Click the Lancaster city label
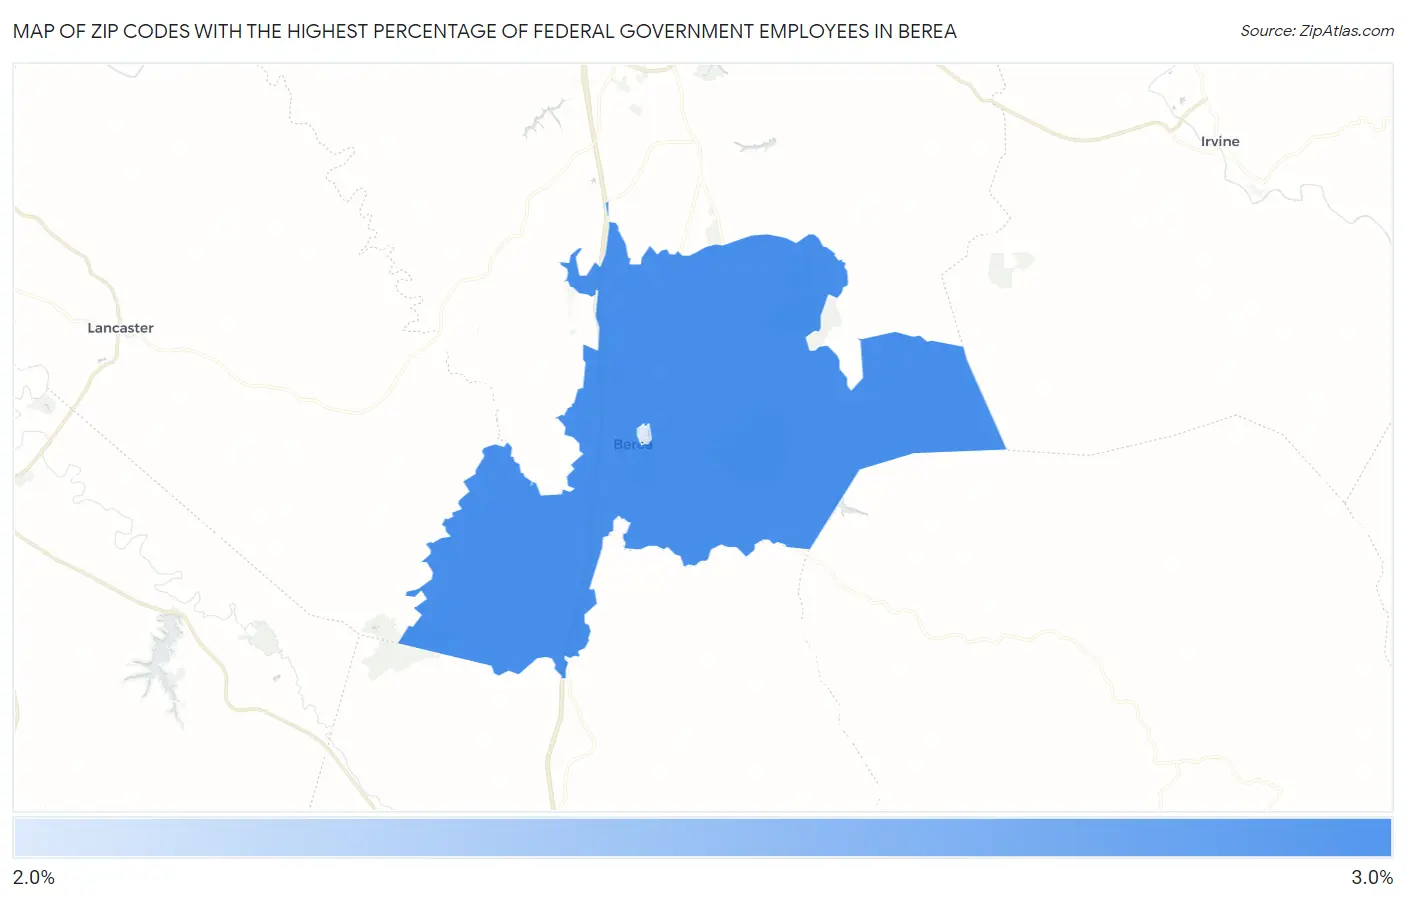Image resolution: width=1406 pixels, height=899 pixels. (120, 328)
